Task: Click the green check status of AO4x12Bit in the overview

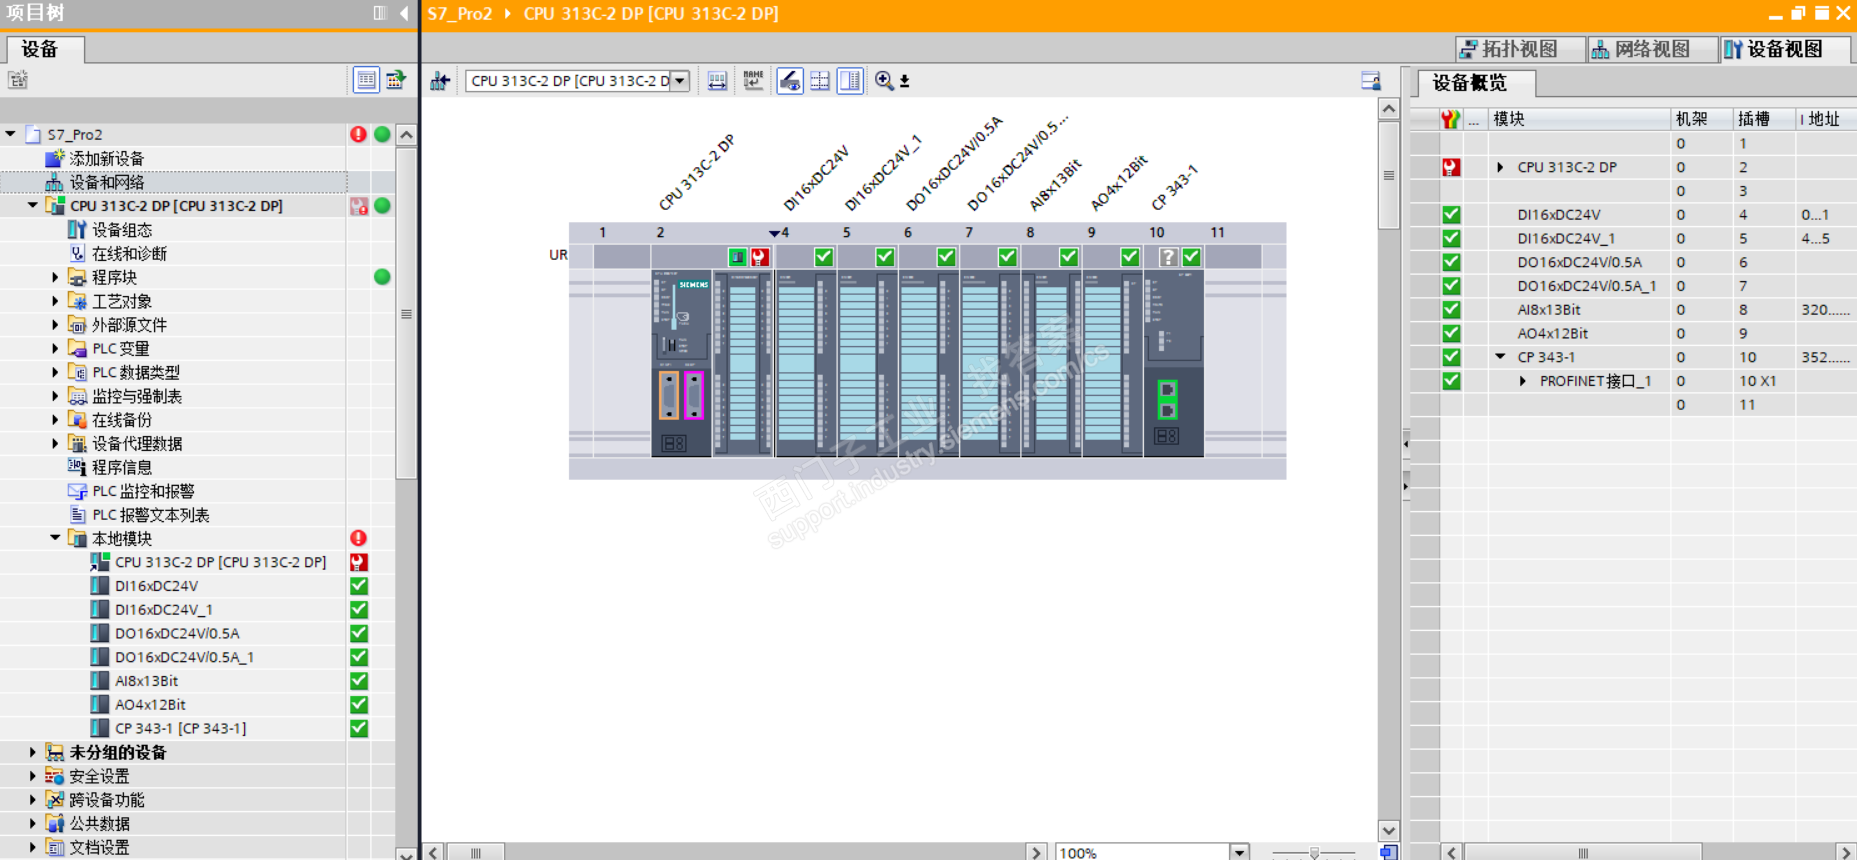Action: [1451, 333]
